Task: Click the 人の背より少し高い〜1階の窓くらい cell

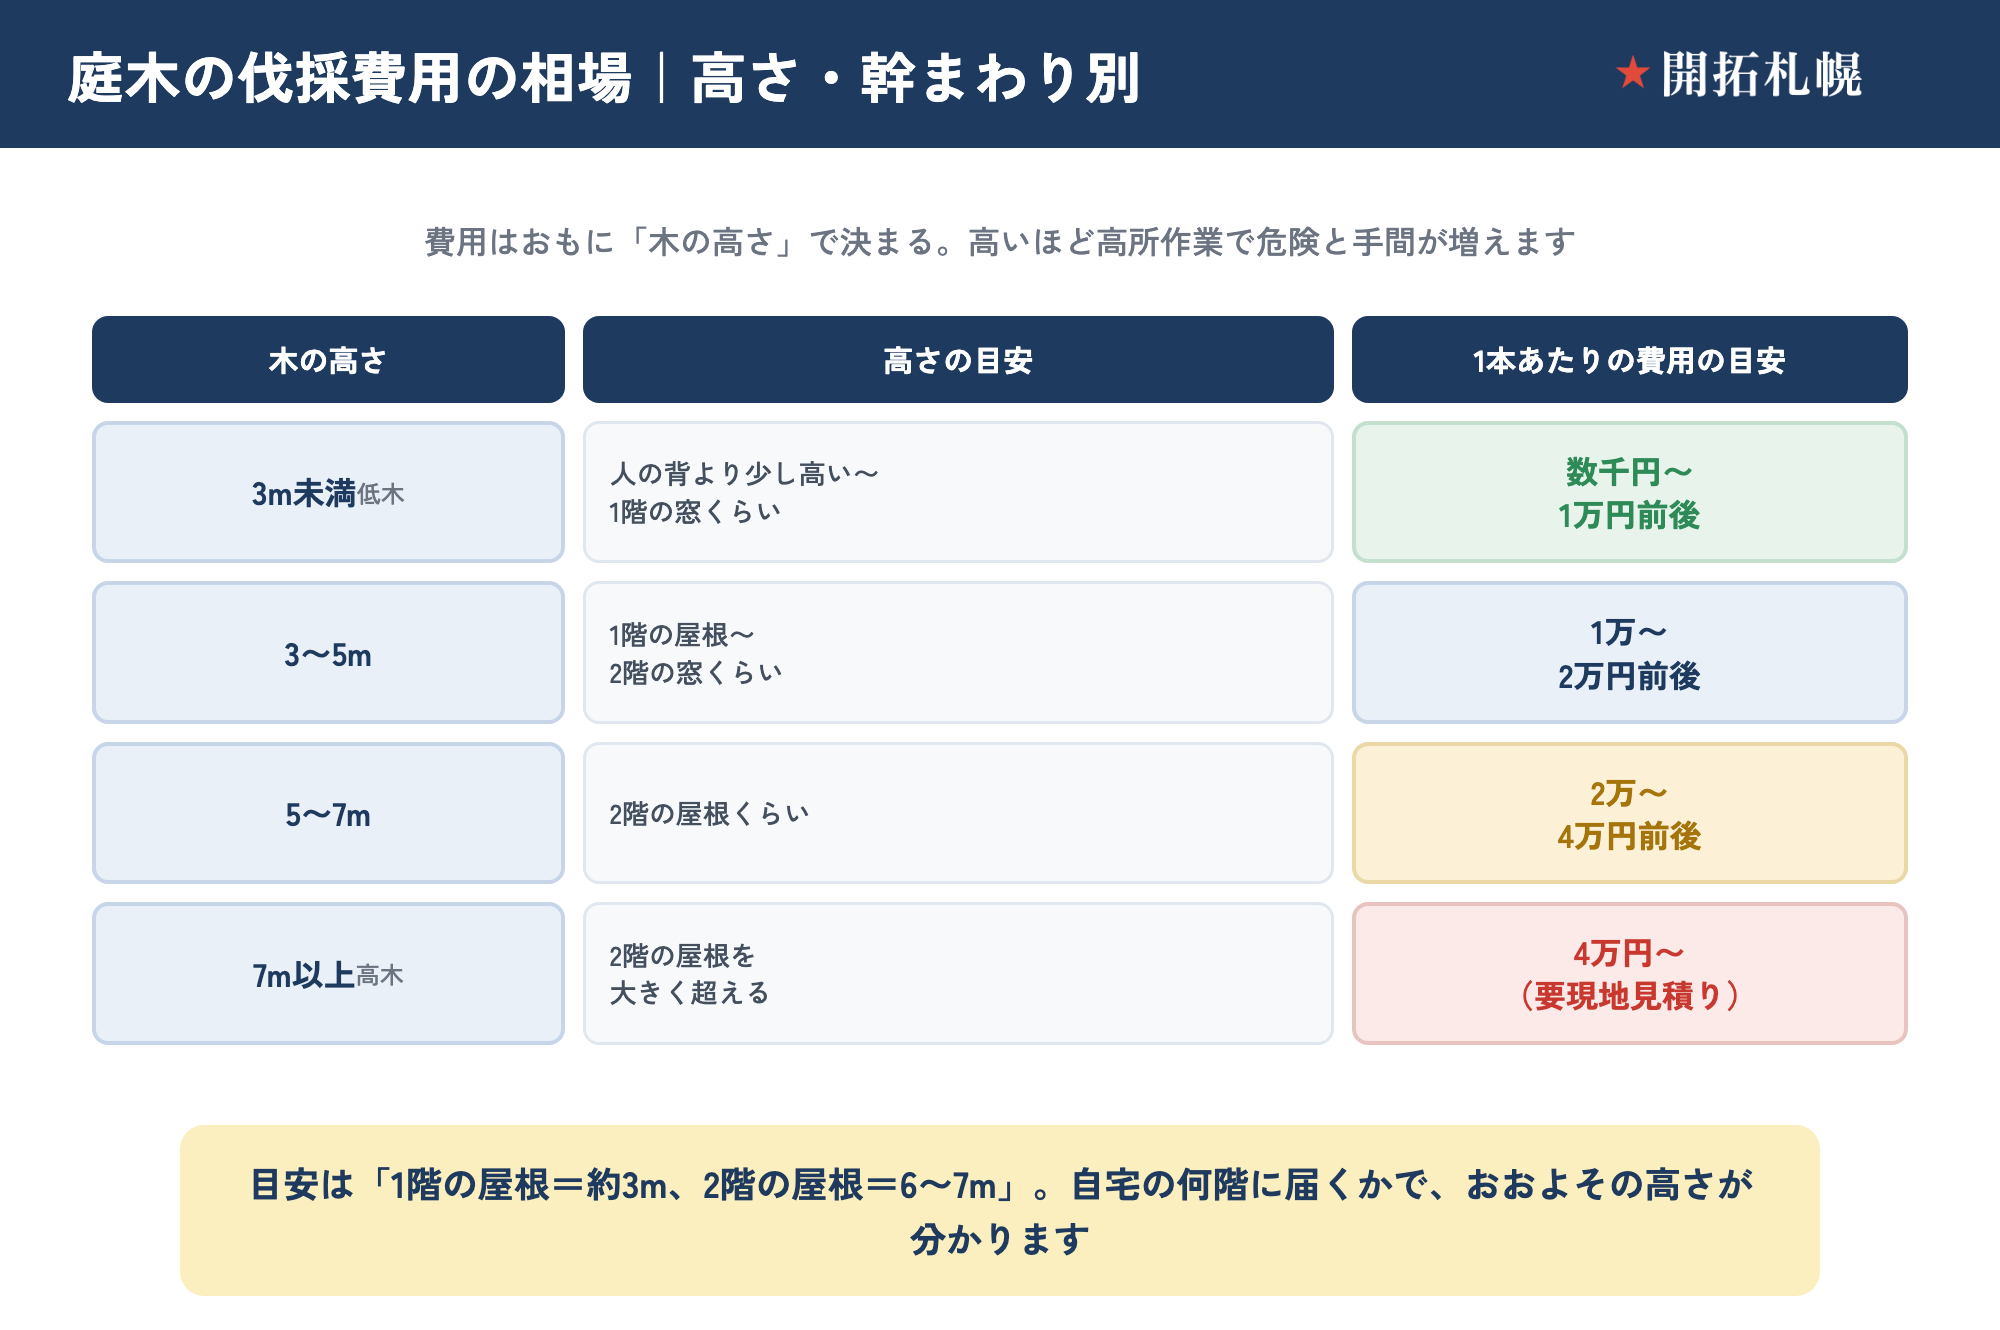Action: pos(958,492)
